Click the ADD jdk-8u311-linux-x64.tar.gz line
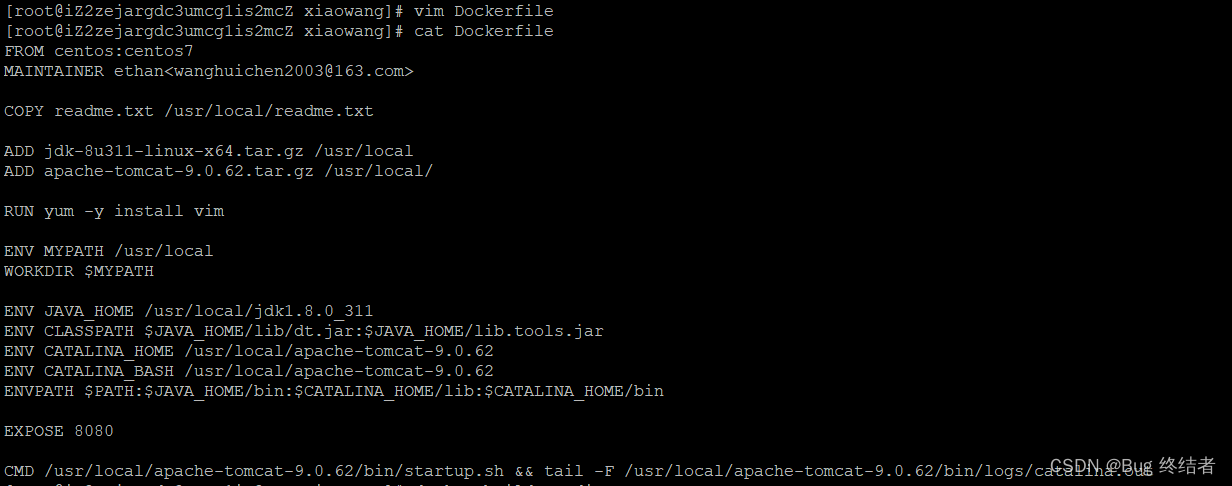 click(x=209, y=151)
